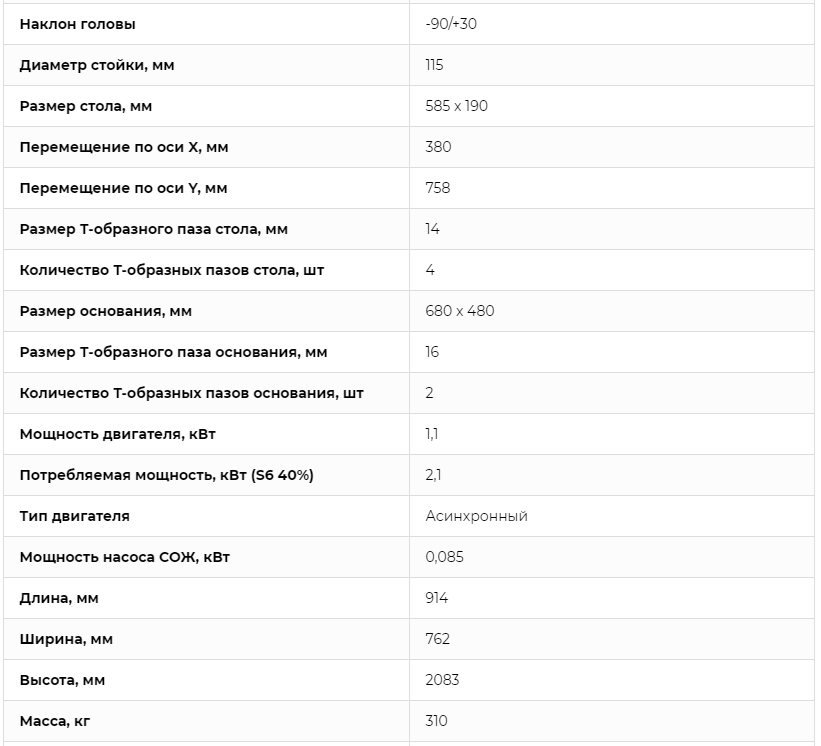Click 'Количество Т-образных пазов стола, шт' label
This screenshot has width=821, height=746.
(x=171, y=270)
